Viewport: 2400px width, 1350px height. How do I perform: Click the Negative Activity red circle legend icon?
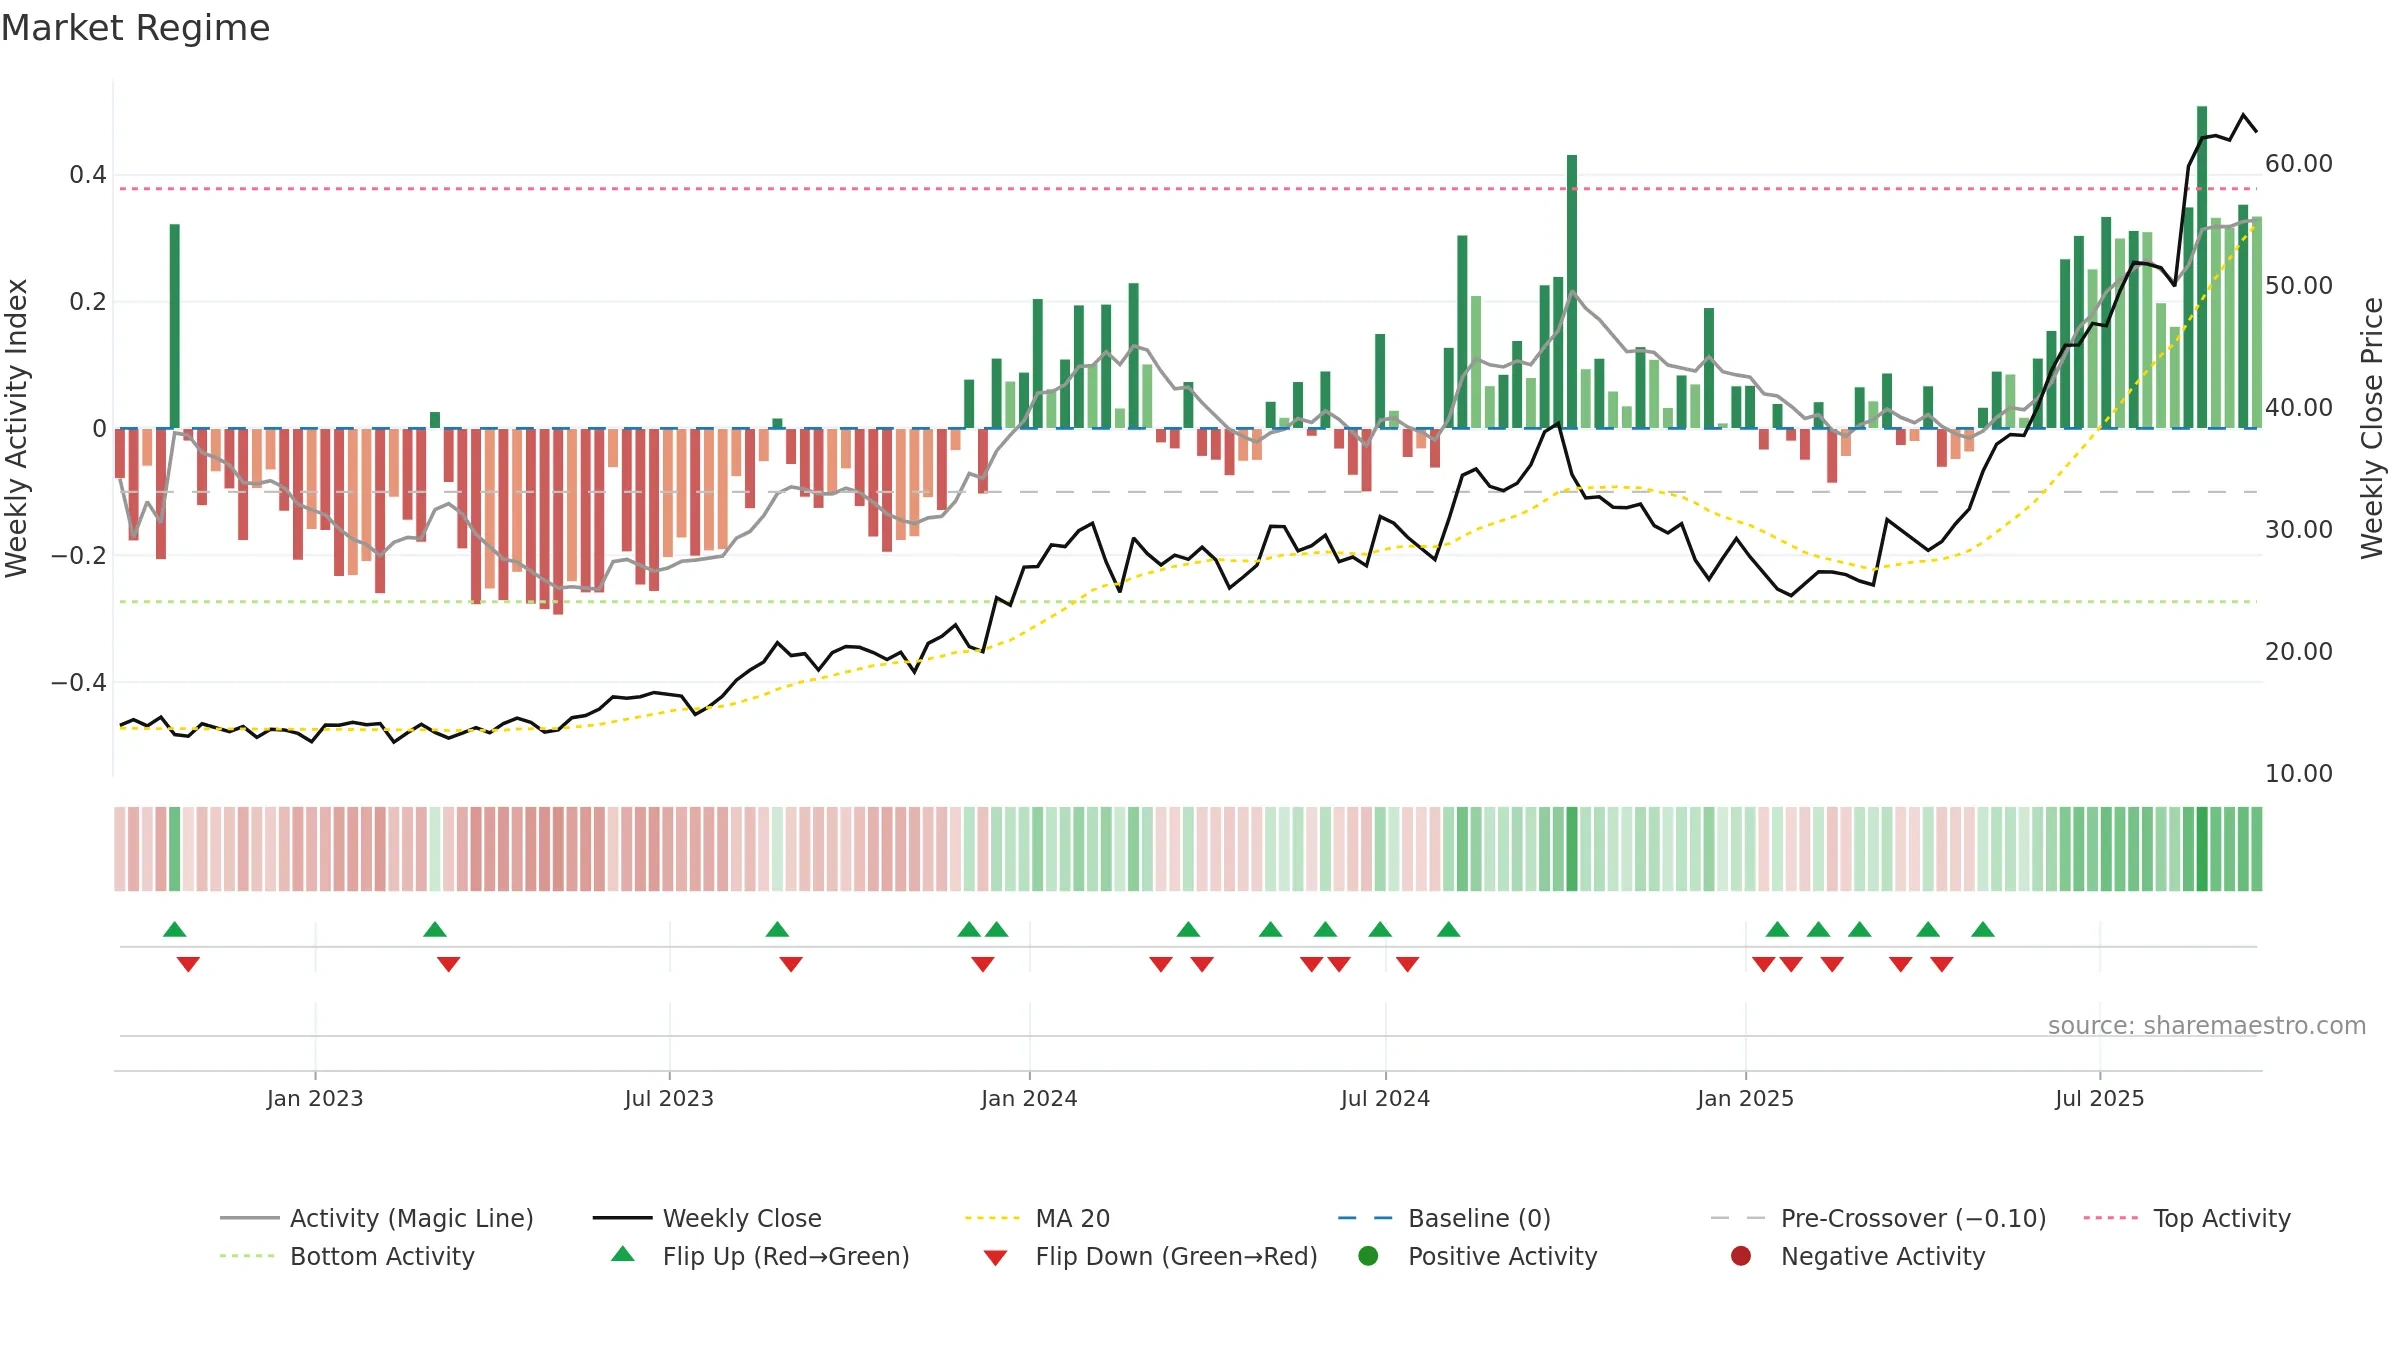click(1741, 1256)
